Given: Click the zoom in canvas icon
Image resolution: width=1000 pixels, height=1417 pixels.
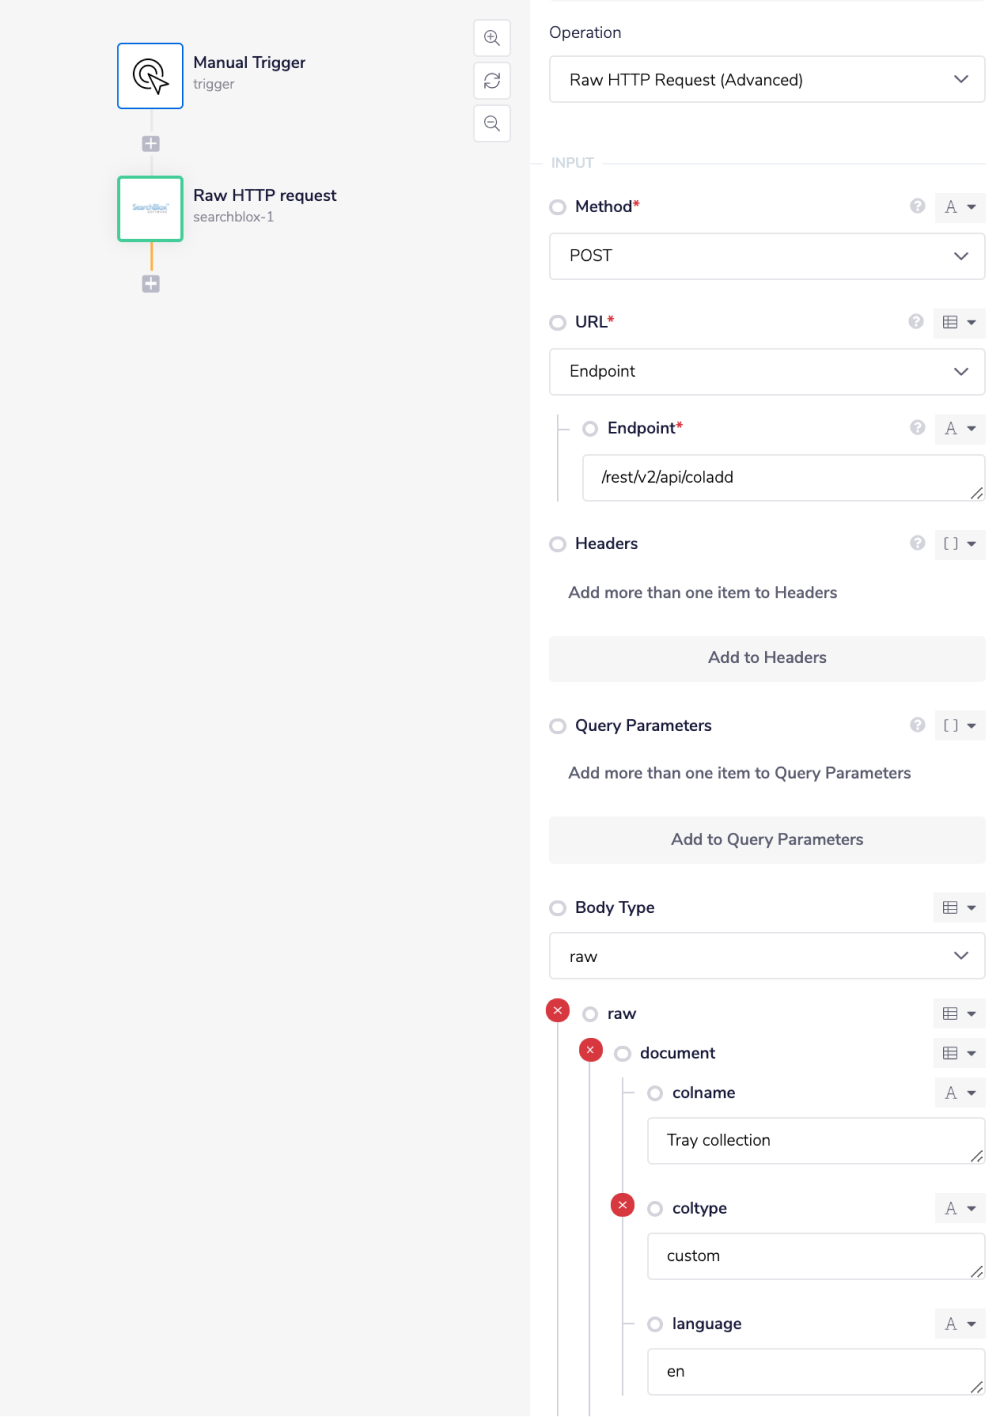Looking at the screenshot, I should point(492,38).
